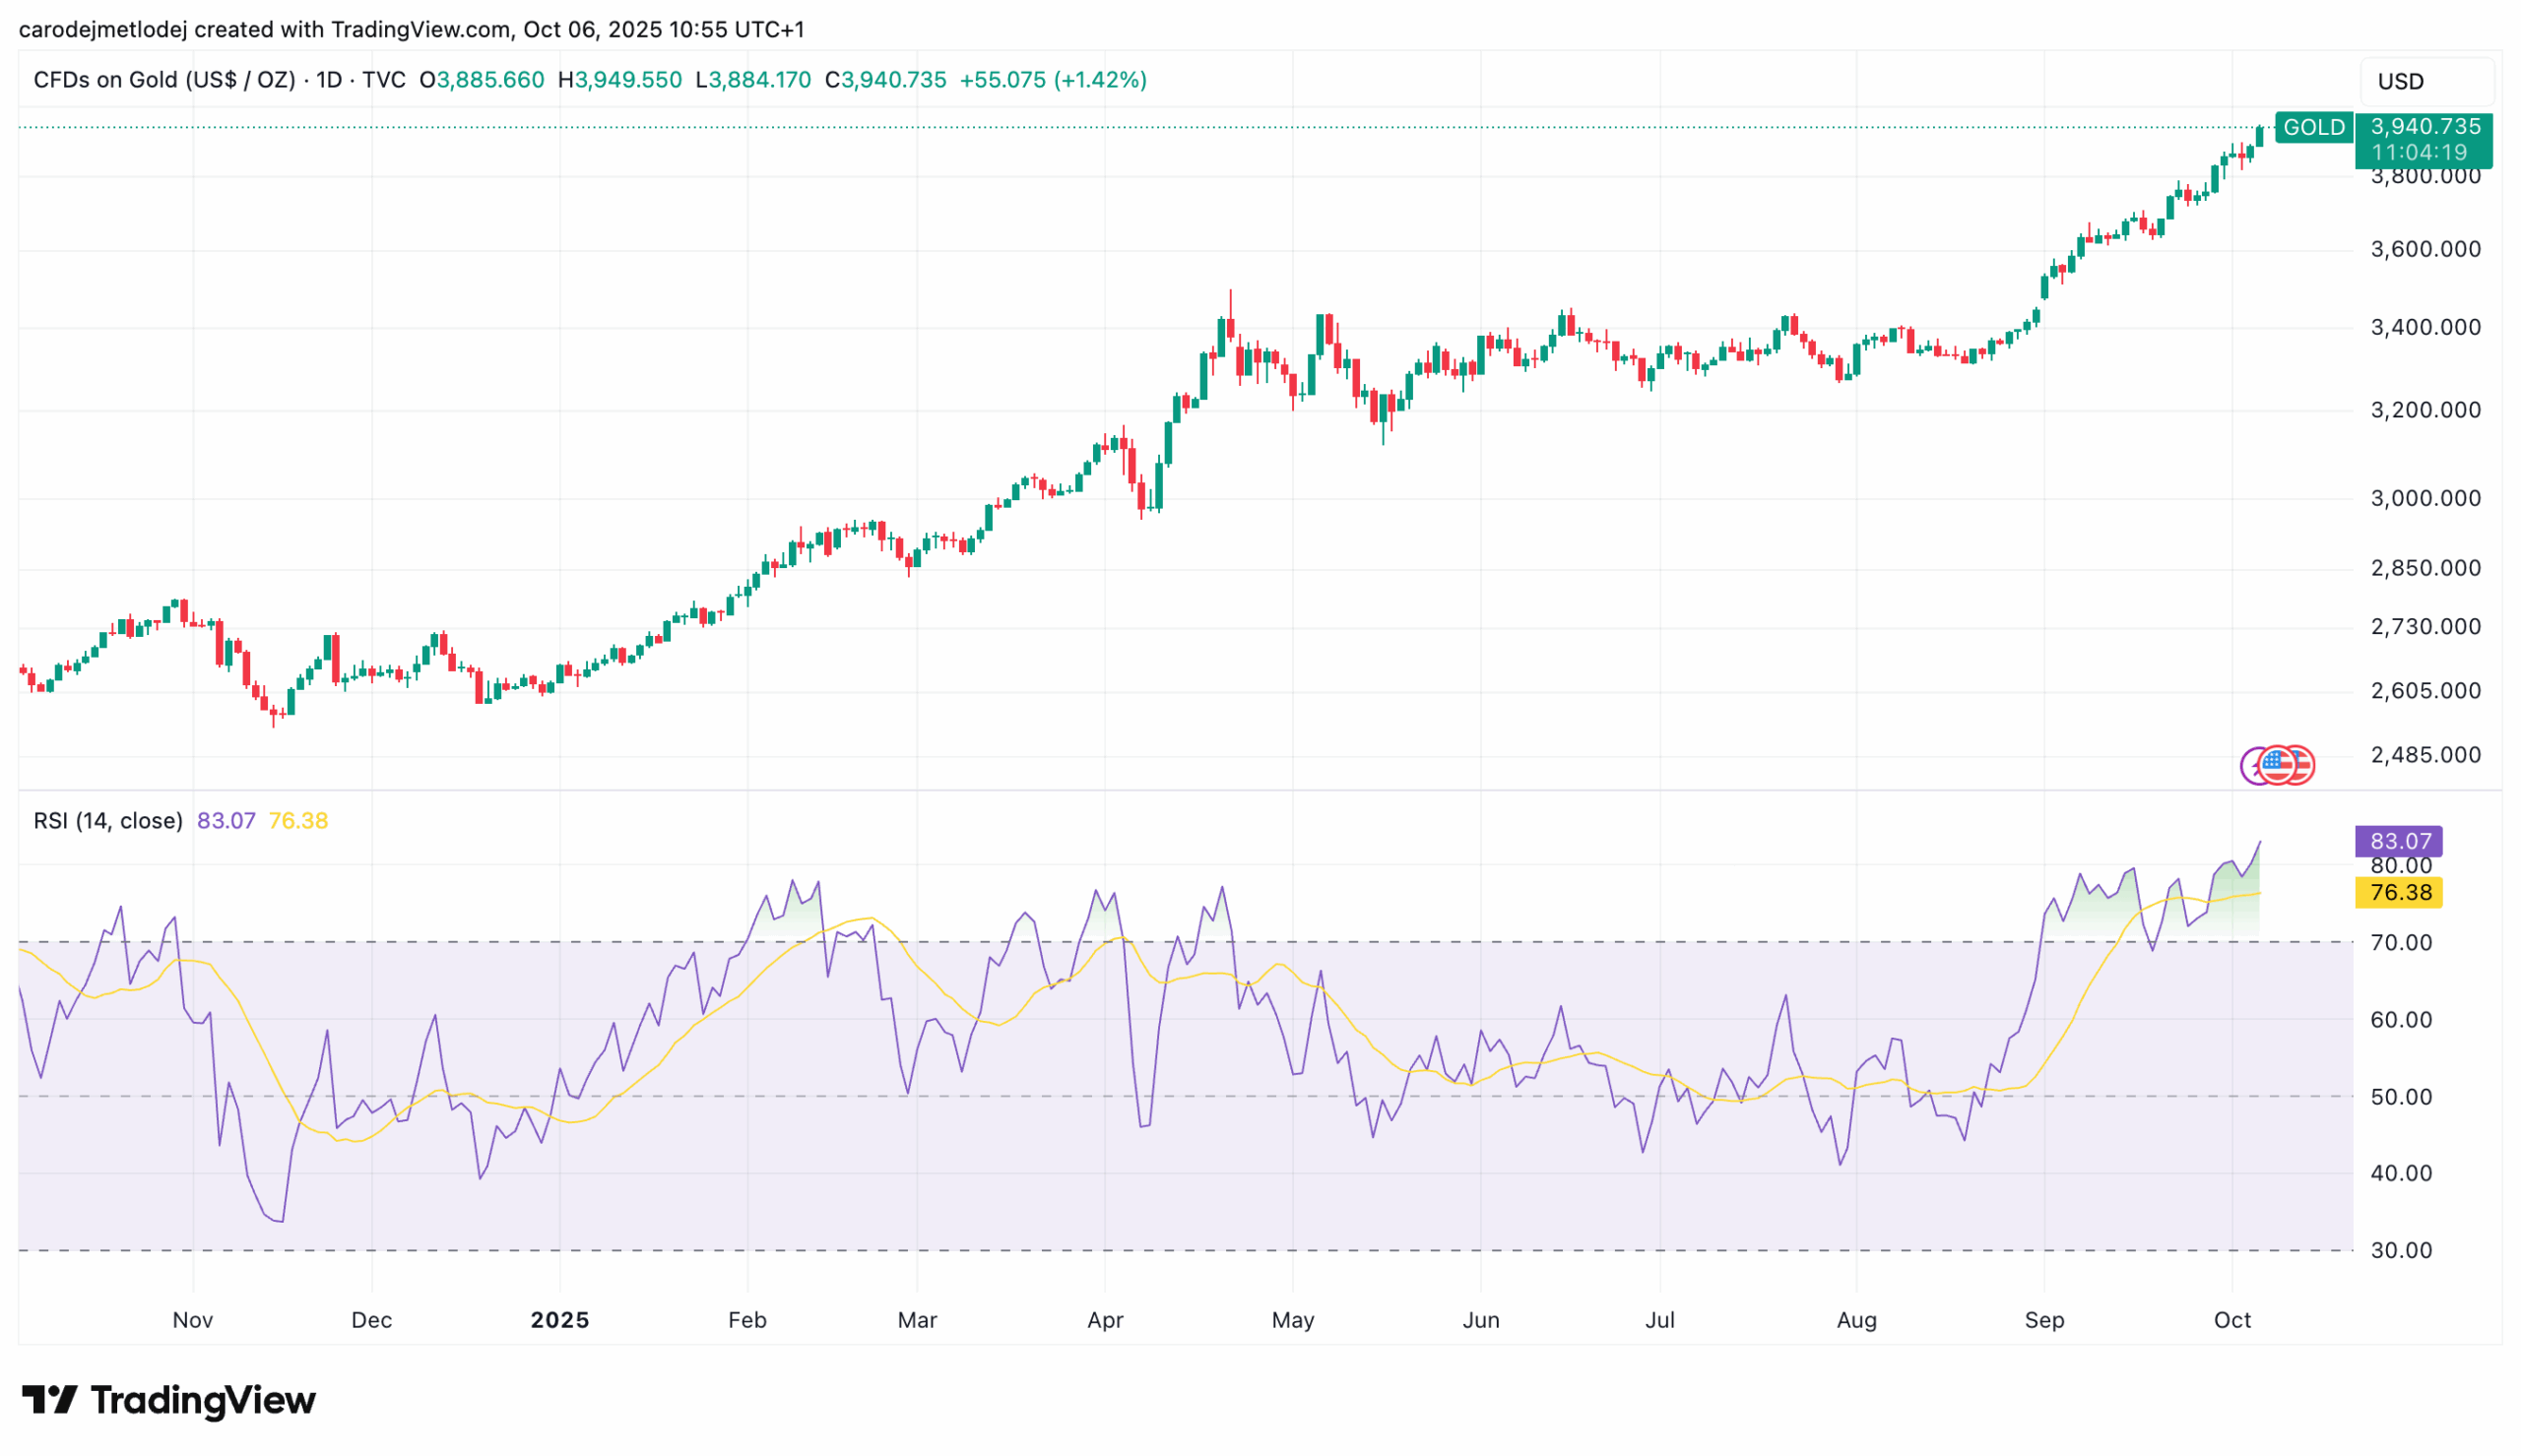Click the 50.00 level on RSI scale
Viewport: 2521px width, 1456px height.
2401,1097
